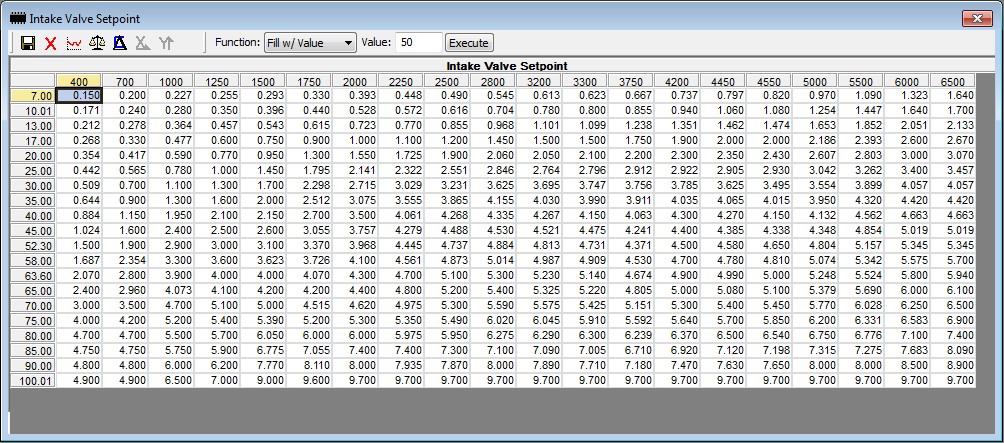
Task: Select the 10.01 row header
Action: pos(33,111)
